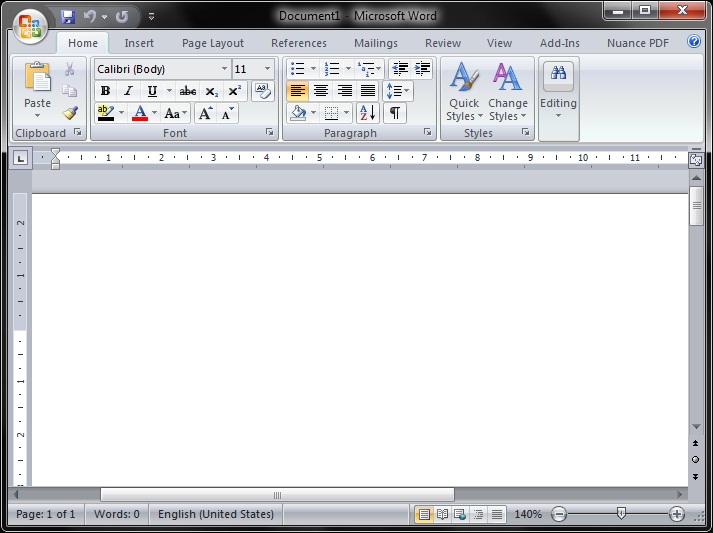This screenshot has height=533, width=713.
Task: Click the Clear Formatting icon
Action: (262, 91)
